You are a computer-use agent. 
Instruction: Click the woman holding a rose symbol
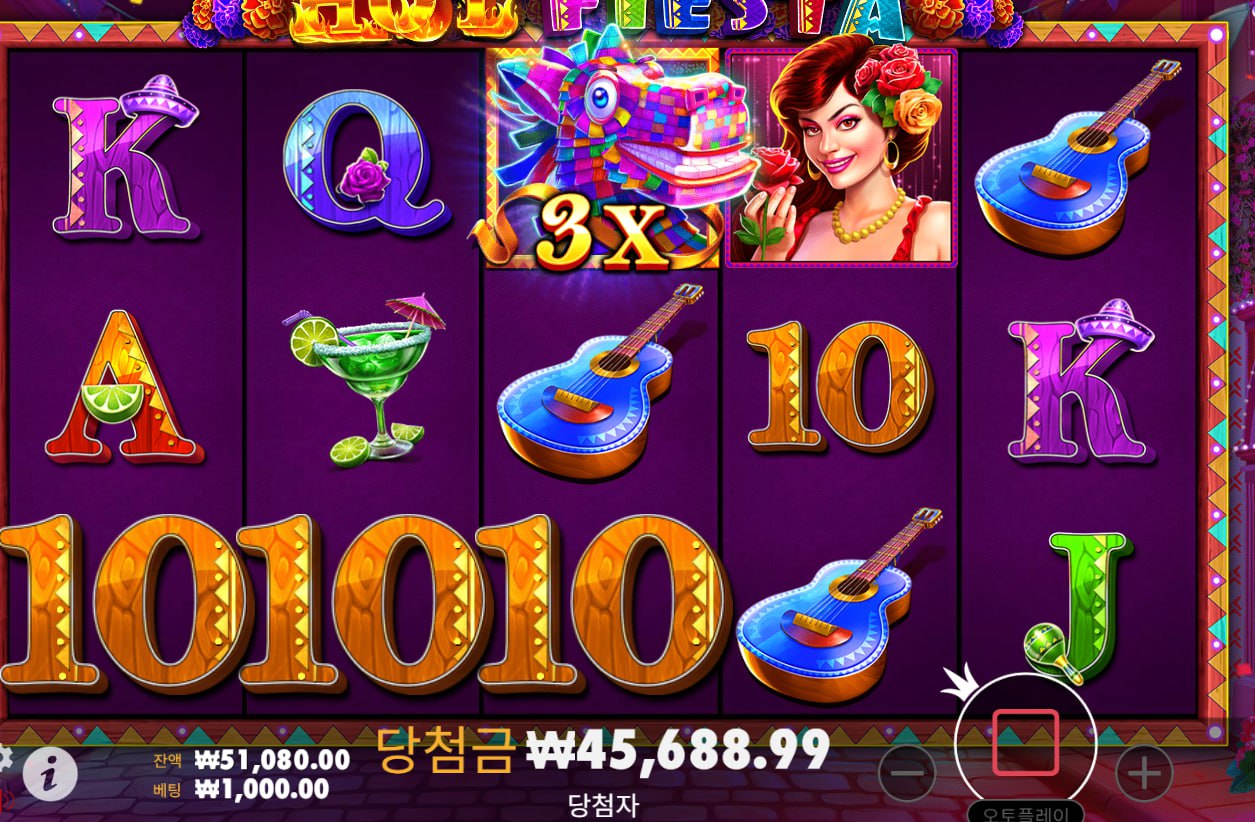[x=841, y=157]
